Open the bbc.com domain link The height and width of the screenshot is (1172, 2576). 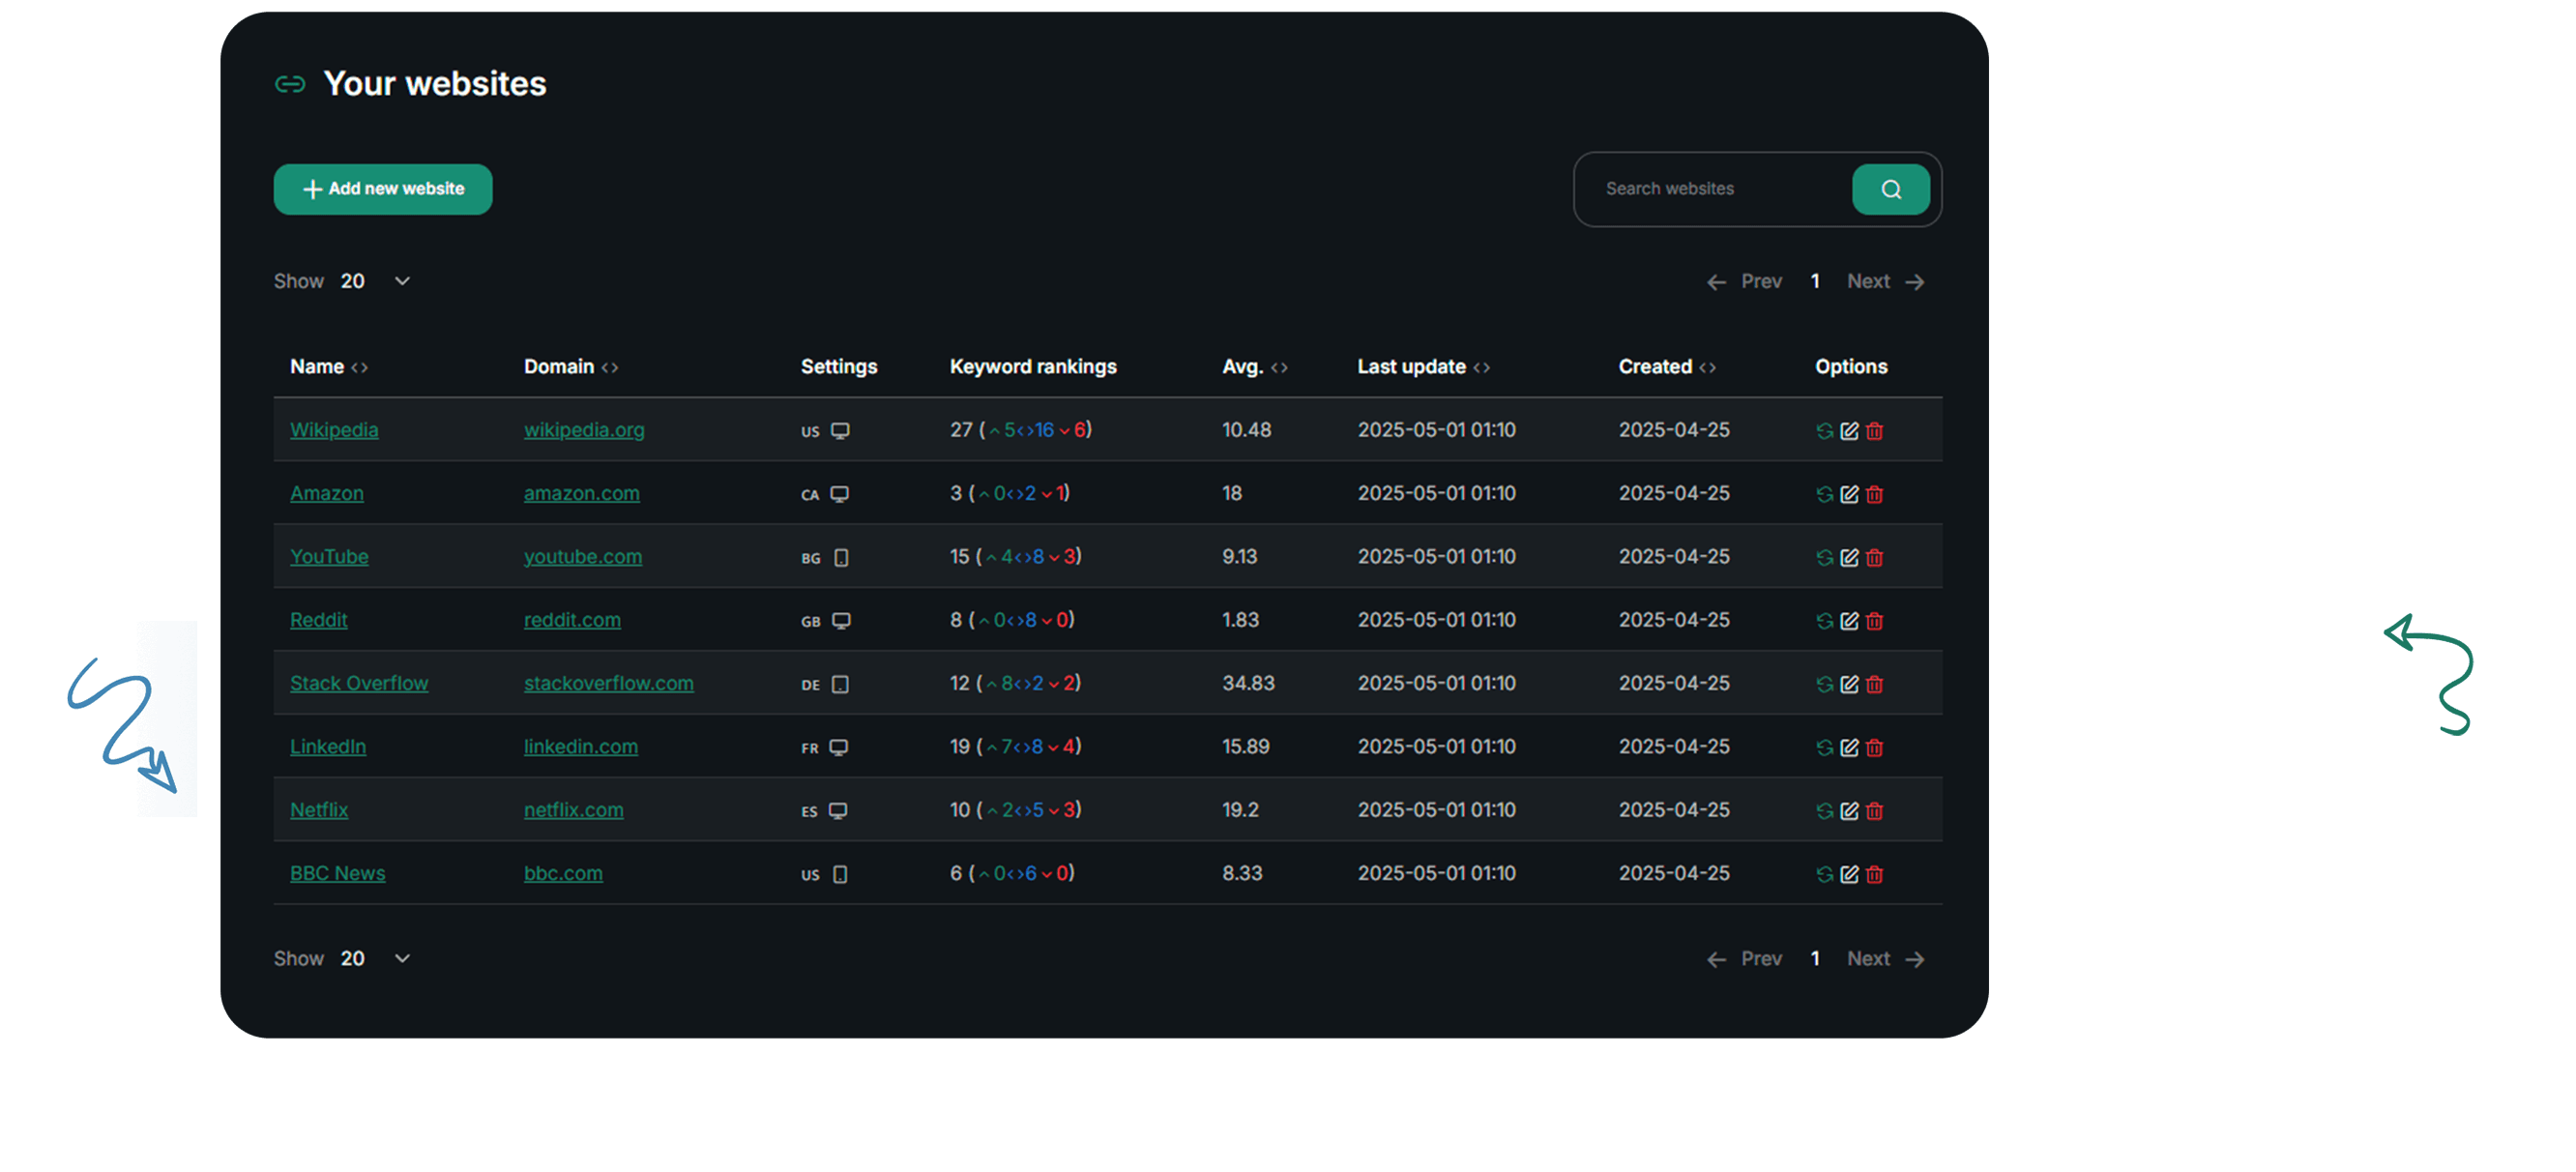click(x=563, y=873)
